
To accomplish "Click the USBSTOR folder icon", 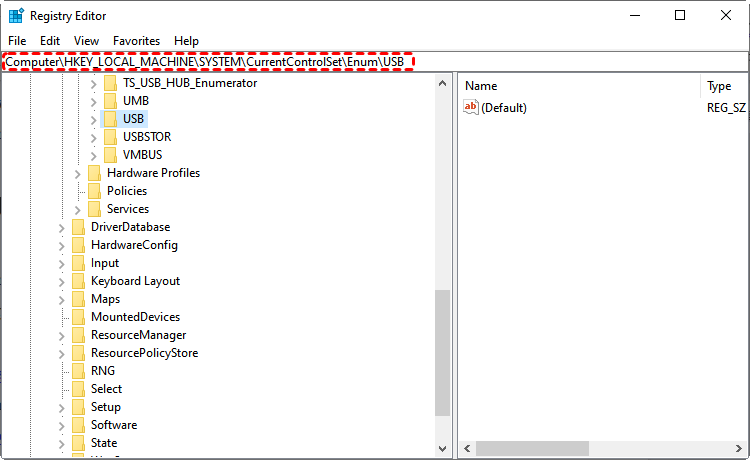I will [110, 137].
